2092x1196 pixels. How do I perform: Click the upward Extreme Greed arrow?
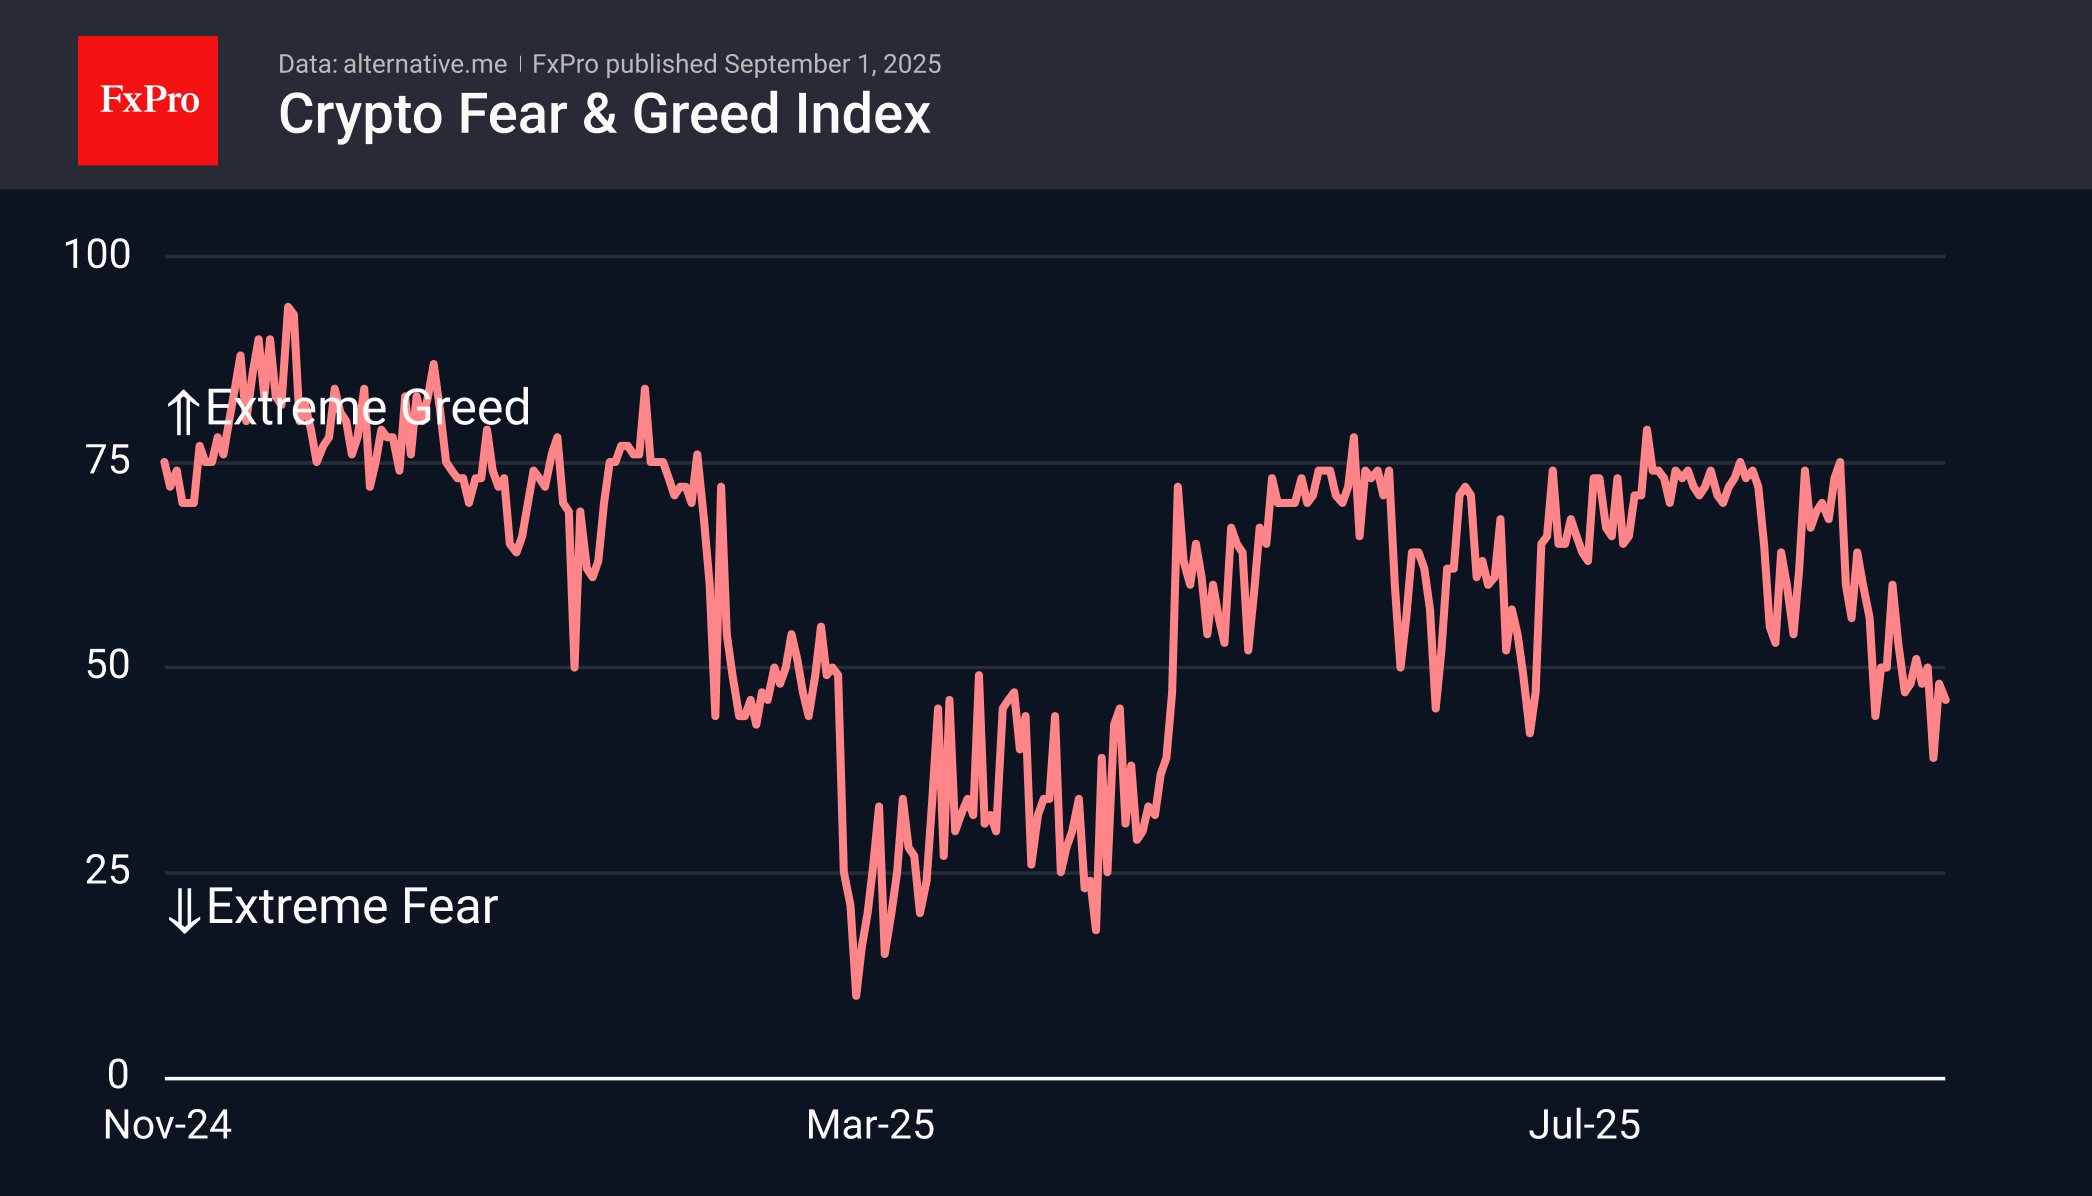point(183,412)
